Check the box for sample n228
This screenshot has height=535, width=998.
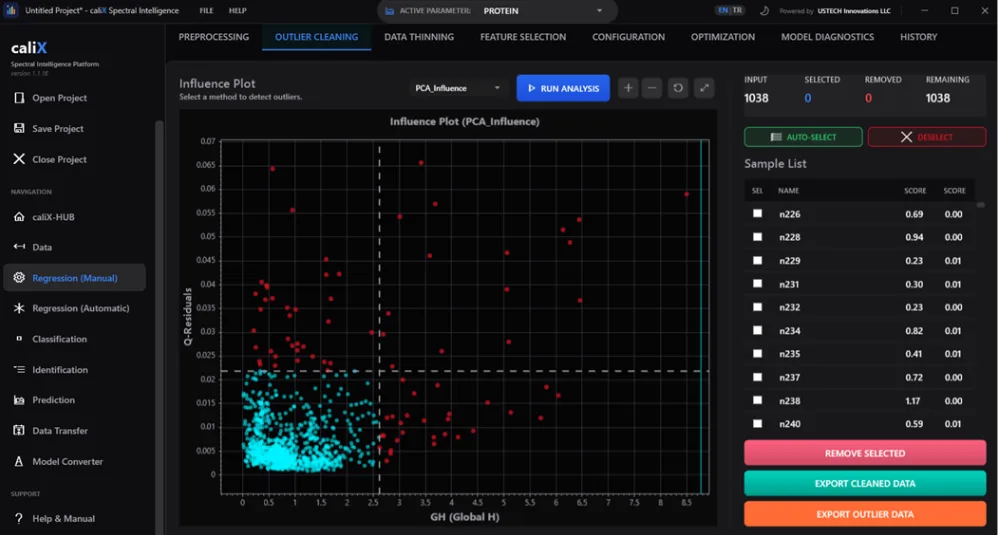click(x=757, y=237)
